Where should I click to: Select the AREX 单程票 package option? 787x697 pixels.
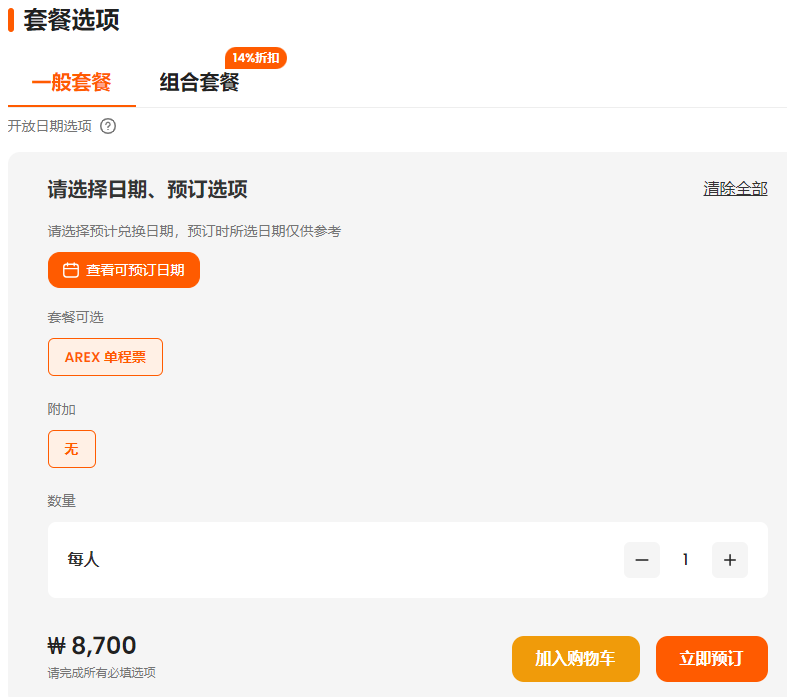click(105, 357)
